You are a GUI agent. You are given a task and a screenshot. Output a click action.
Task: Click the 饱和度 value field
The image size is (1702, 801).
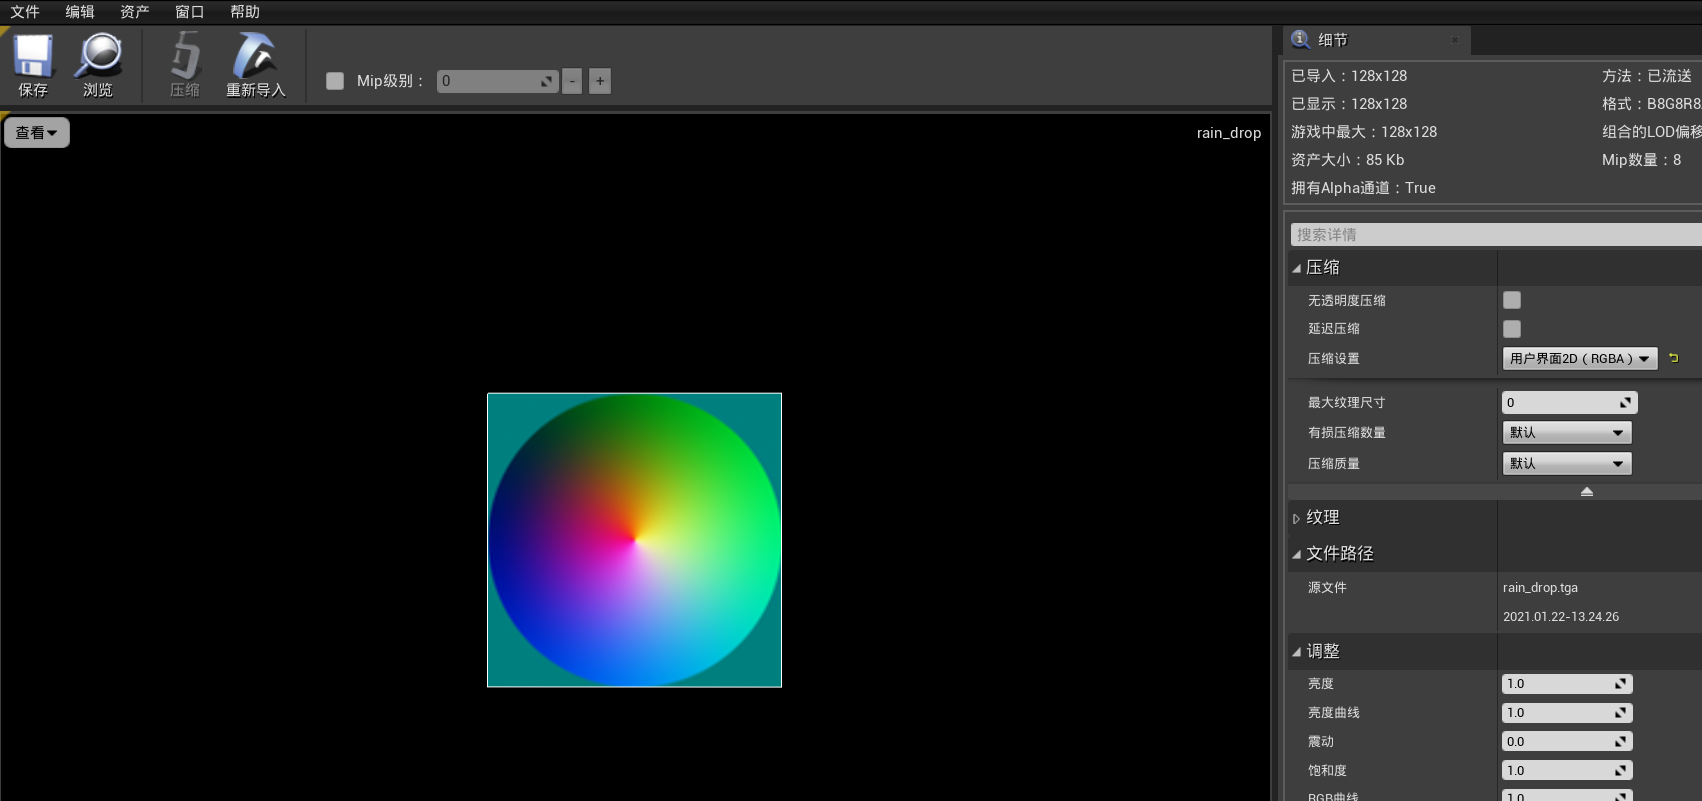point(1567,771)
